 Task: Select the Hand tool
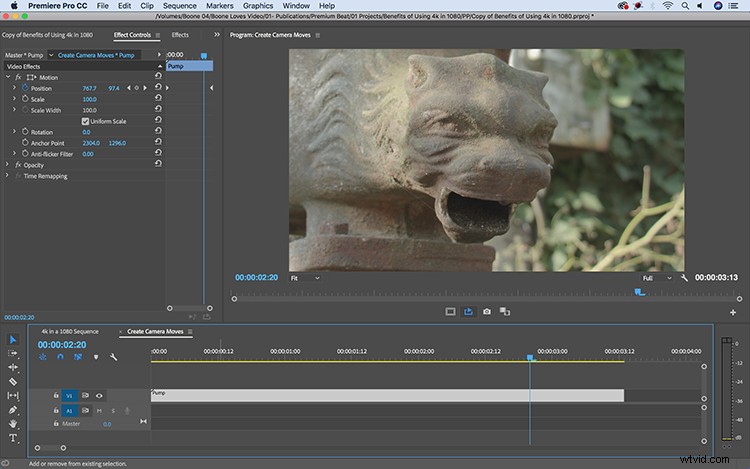click(13, 424)
